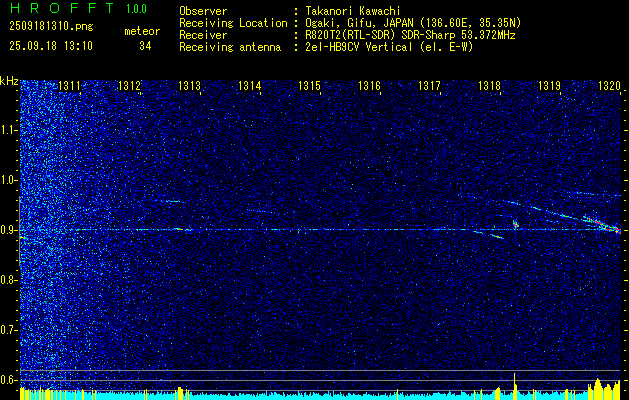Image resolution: width=629 pixels, height=400 pixels.
Task: Click the 0.9 kHz frequency label
Action: (x=9, y=230)
